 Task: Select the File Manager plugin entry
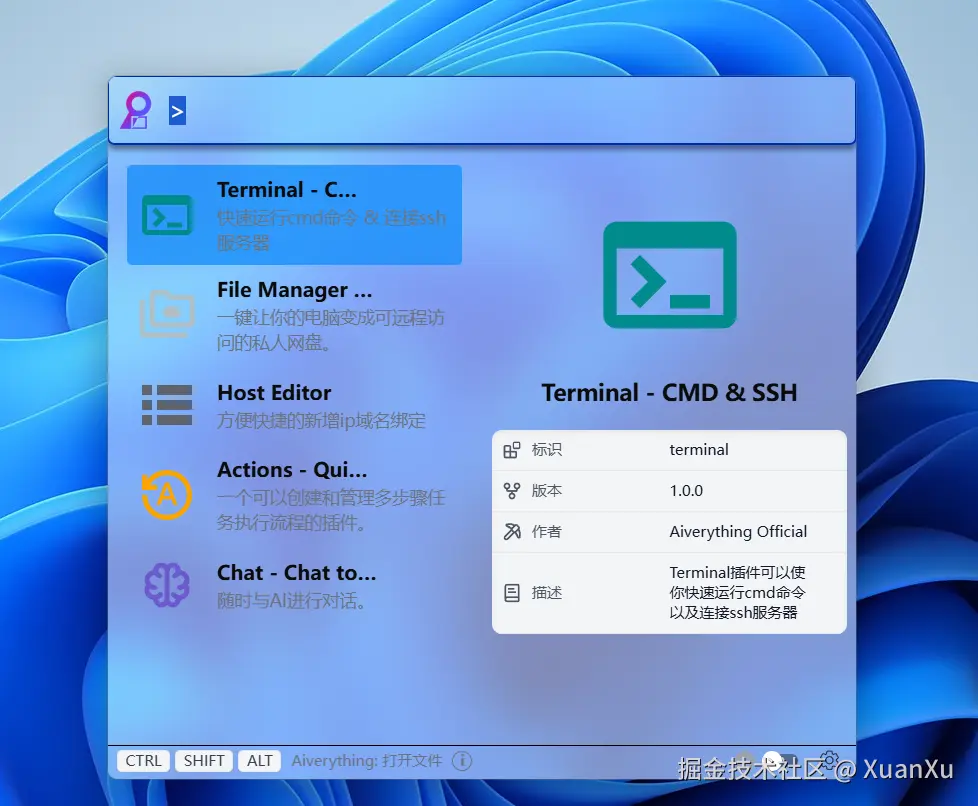coord(294,315)
